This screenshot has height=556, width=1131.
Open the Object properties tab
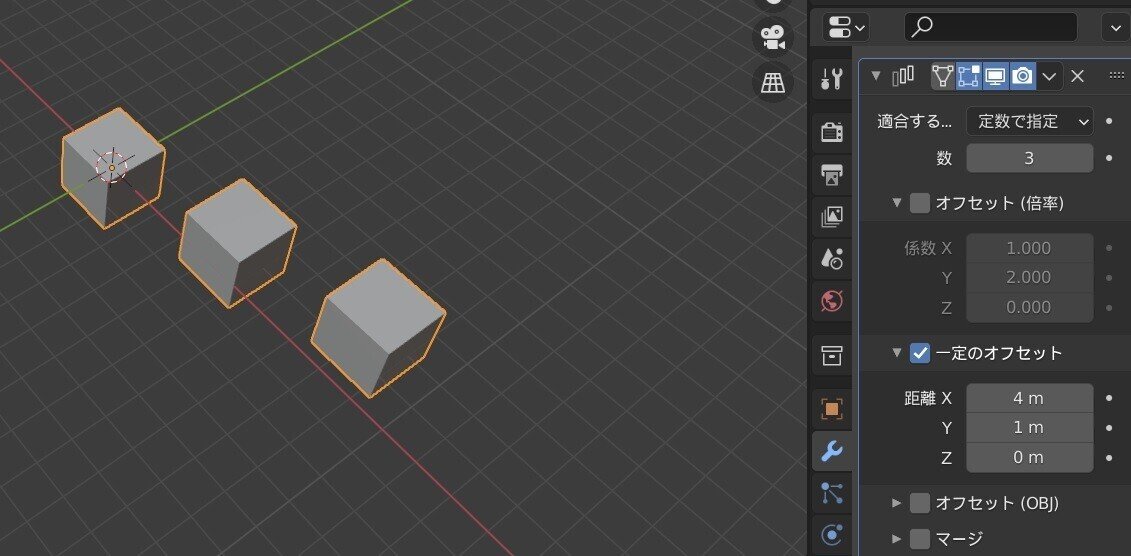(832, 410)
